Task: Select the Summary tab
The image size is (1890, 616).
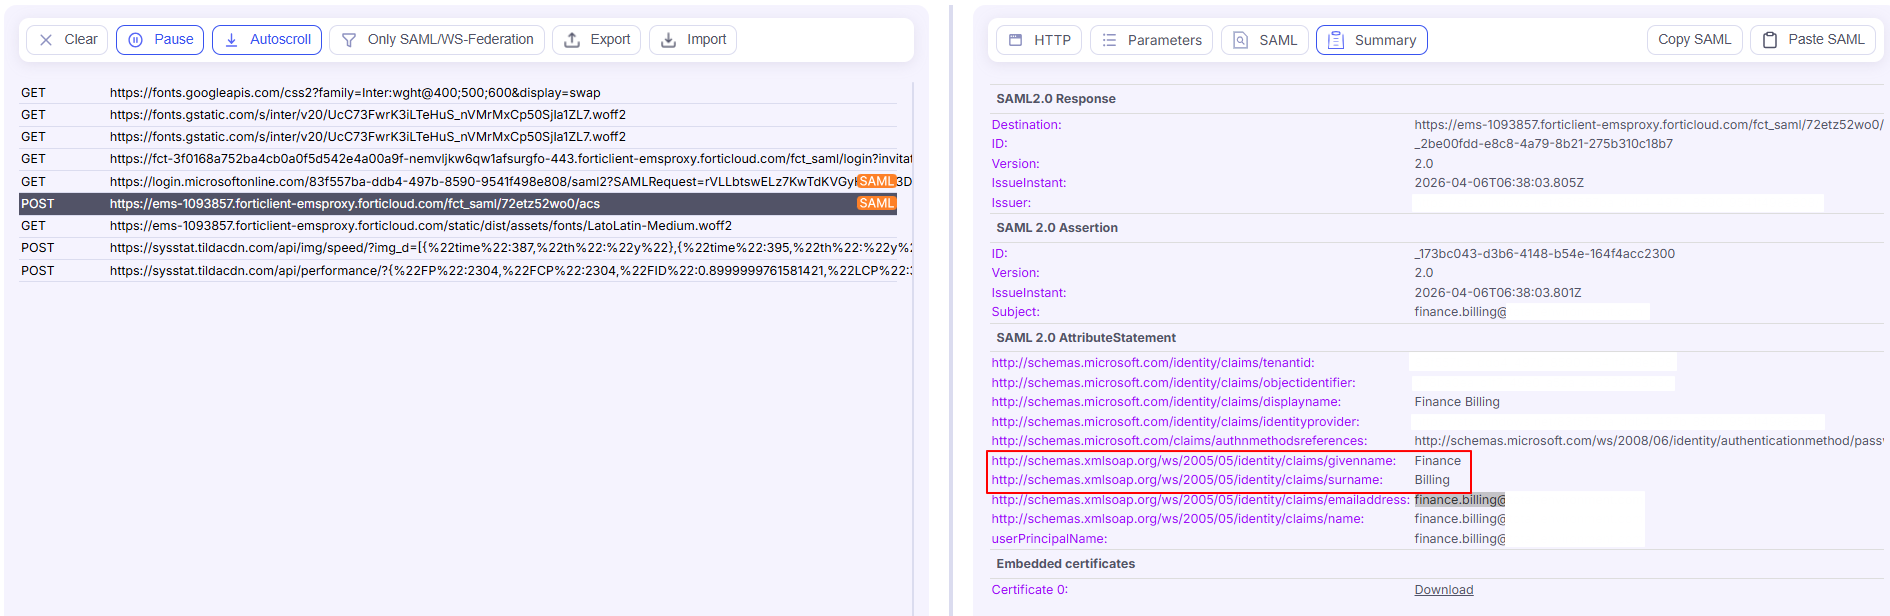Action: pos(1372,40)
